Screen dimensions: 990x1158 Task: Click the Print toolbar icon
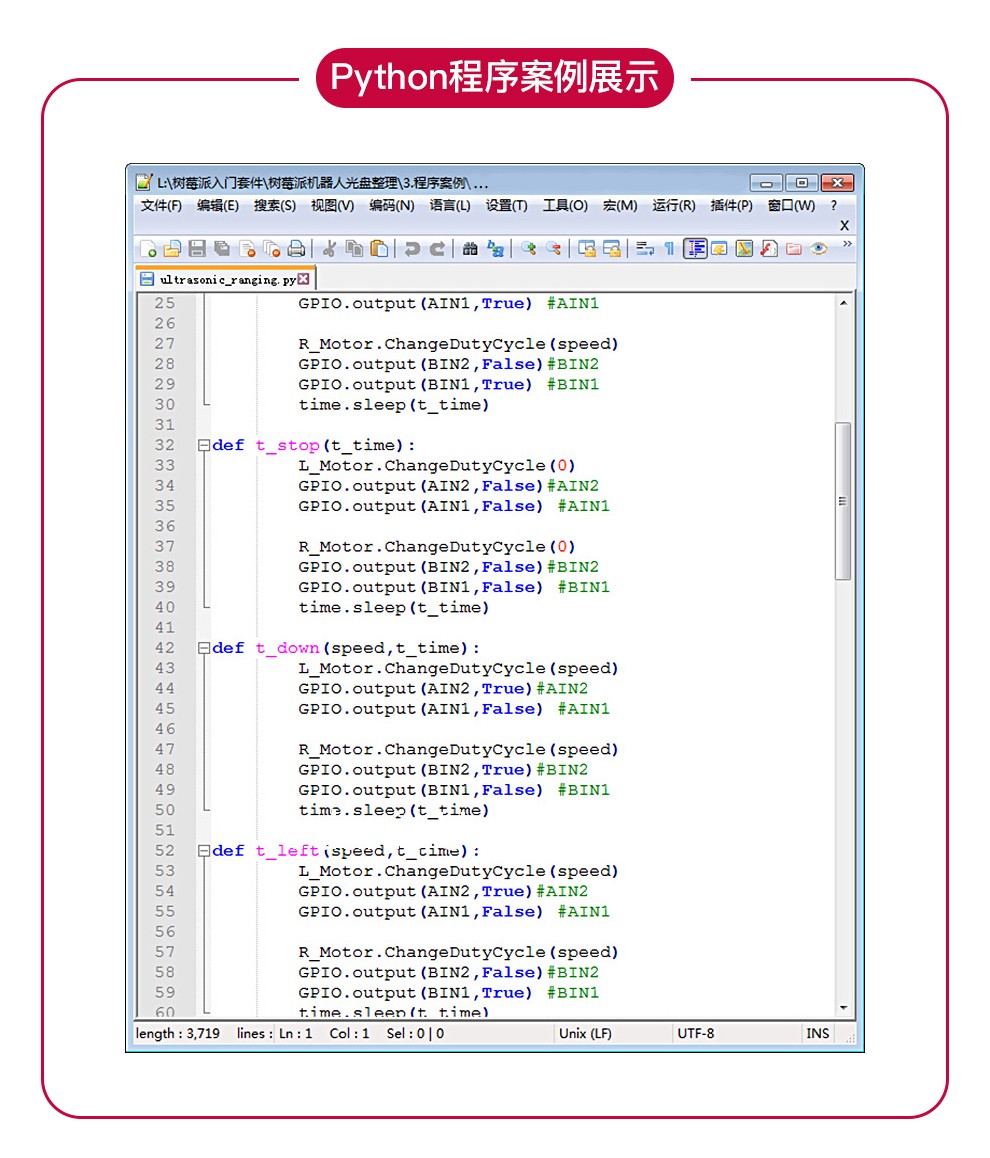(x=296, y=249)
